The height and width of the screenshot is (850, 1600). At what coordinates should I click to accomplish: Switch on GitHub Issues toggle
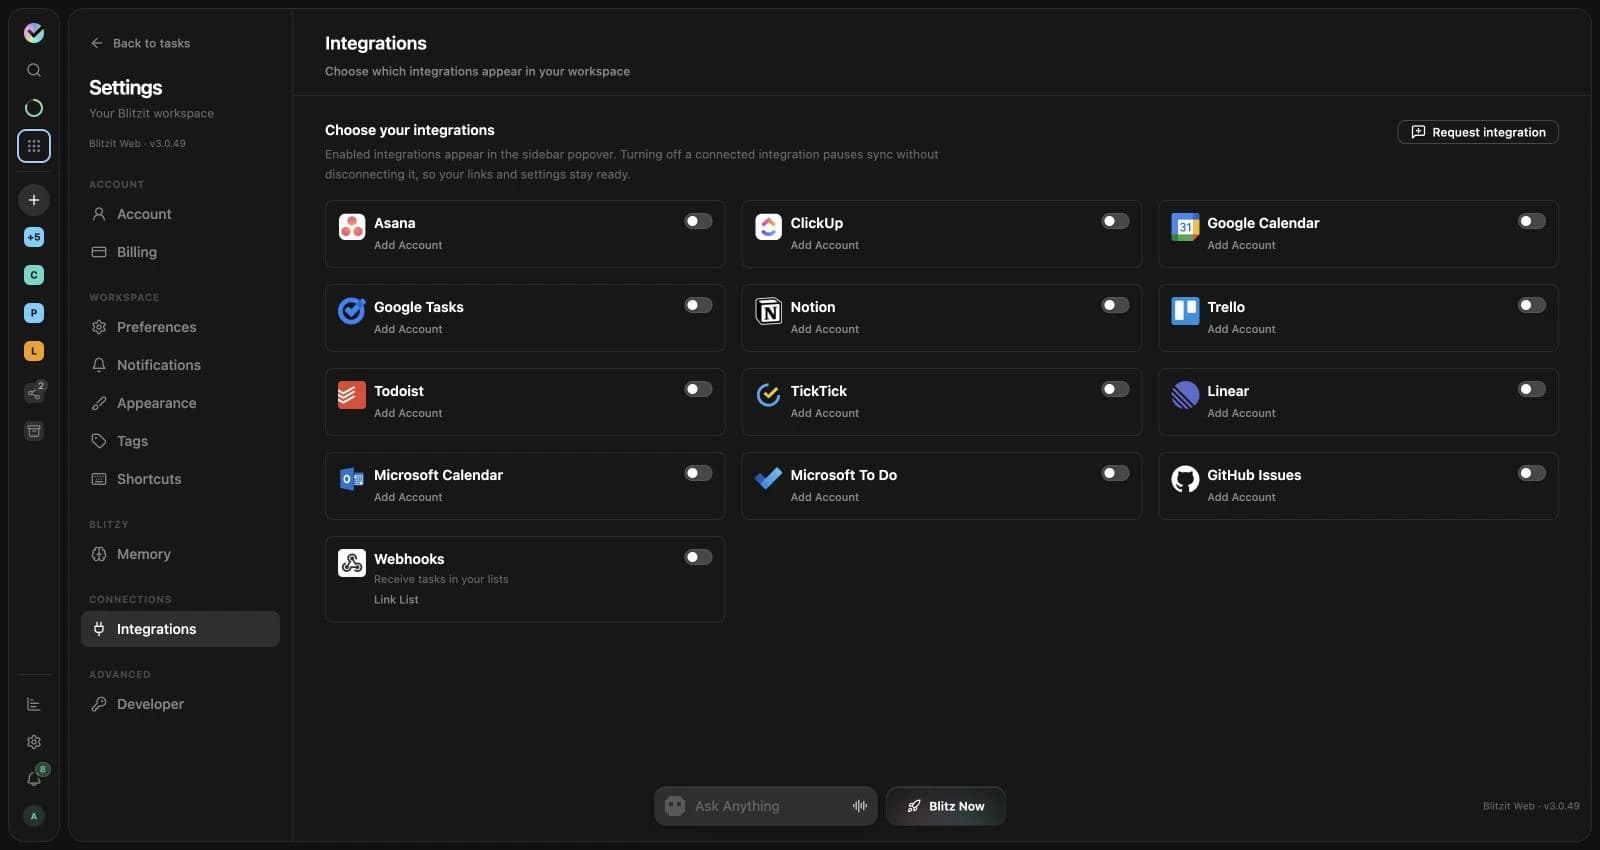(1532, 473)
